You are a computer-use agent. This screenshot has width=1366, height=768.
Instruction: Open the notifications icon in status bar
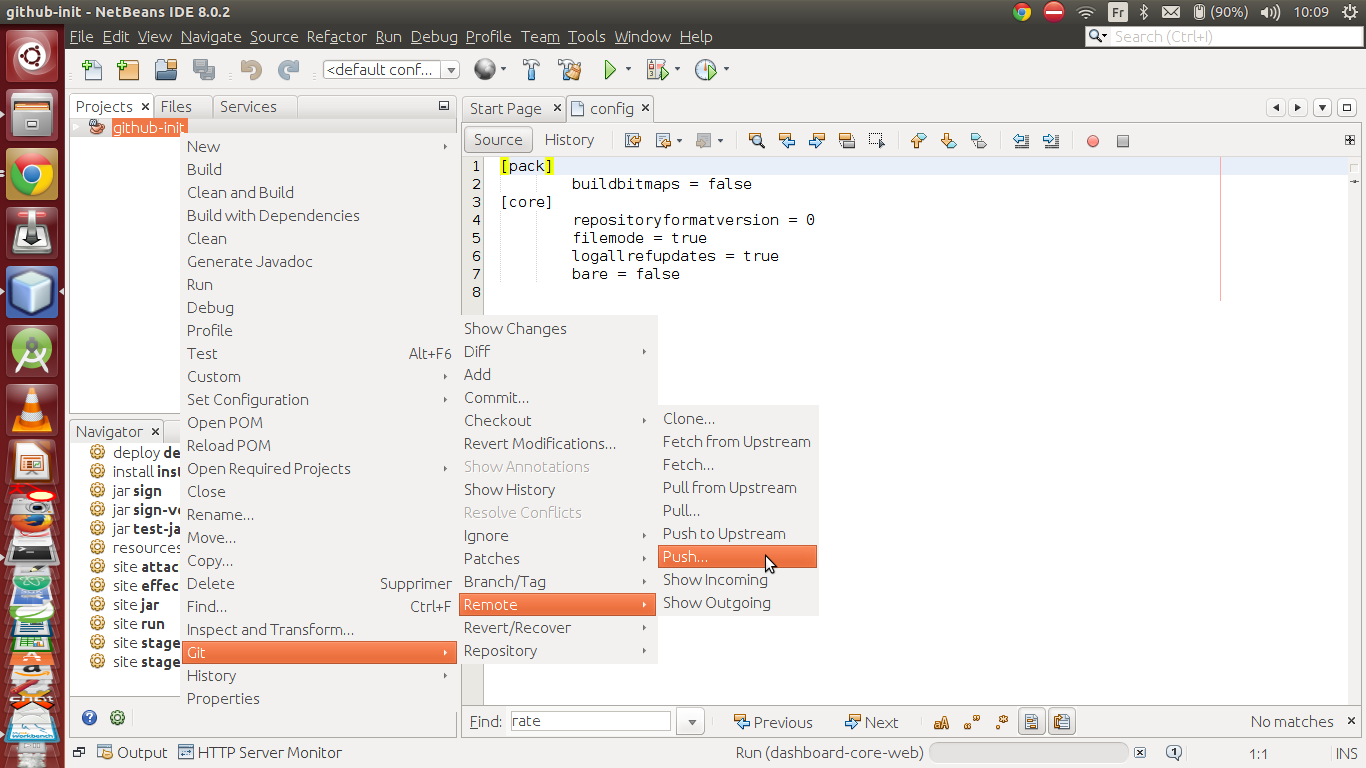tap(1175, 753)
